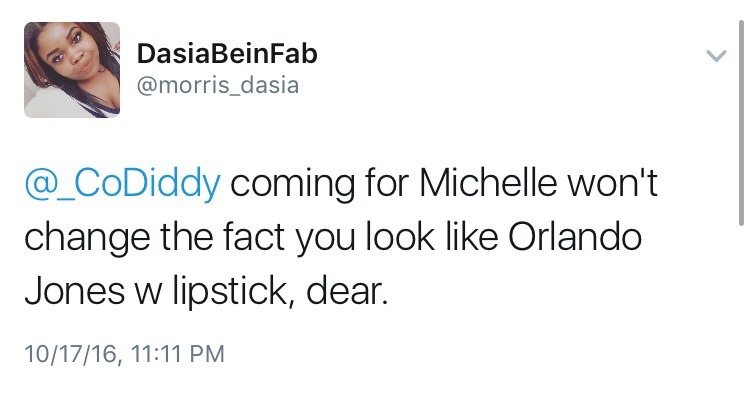Viewport: 750px width, 396px height.
Task: Open the @morris_dasia handle
Action: pyautogui.click(x=218, y=86)
